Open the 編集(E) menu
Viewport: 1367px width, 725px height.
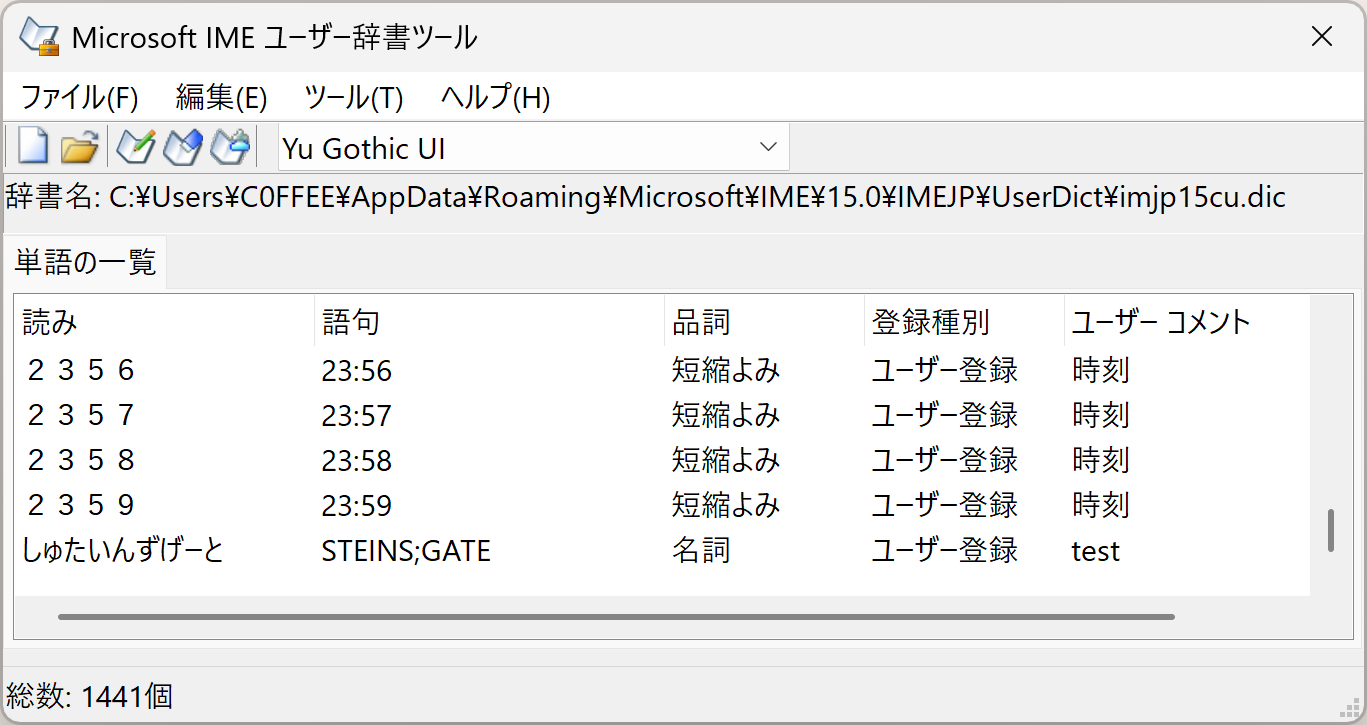point(221,98)
